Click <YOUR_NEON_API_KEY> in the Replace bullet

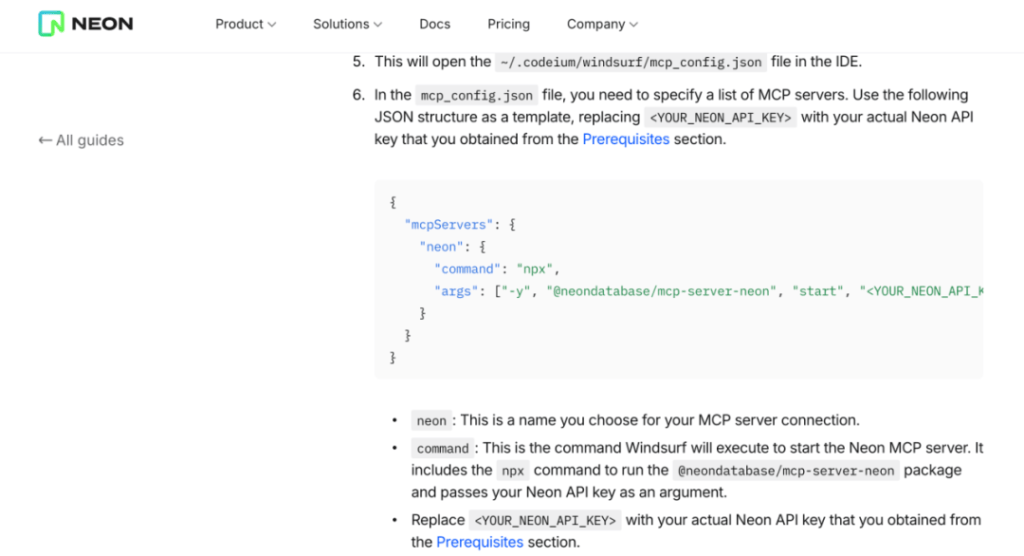546,521
